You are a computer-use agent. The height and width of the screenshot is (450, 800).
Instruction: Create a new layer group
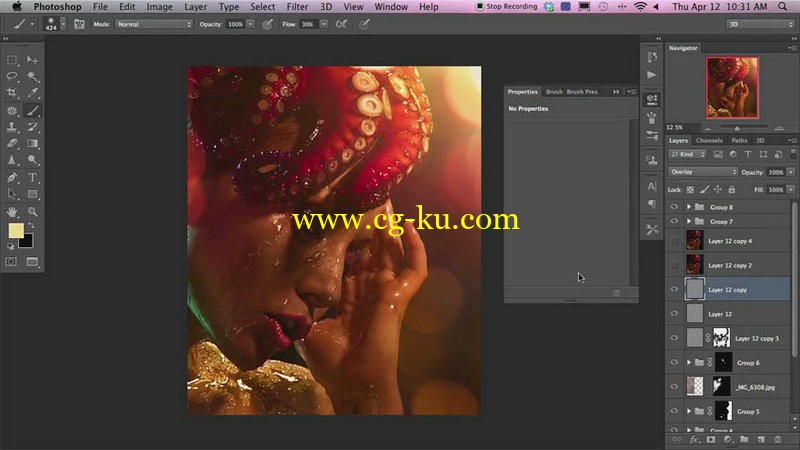pyautogui.click(x=744, y=439)
